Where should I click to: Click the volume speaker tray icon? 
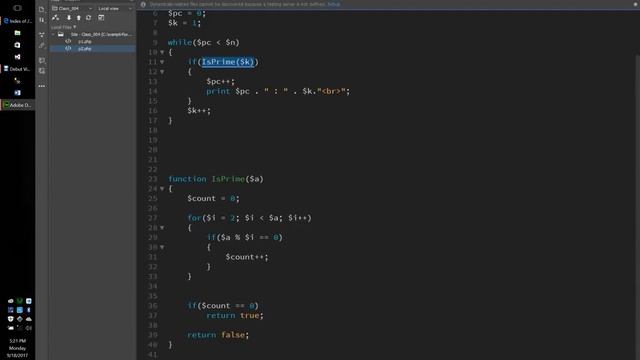click(x=29, y=328)
